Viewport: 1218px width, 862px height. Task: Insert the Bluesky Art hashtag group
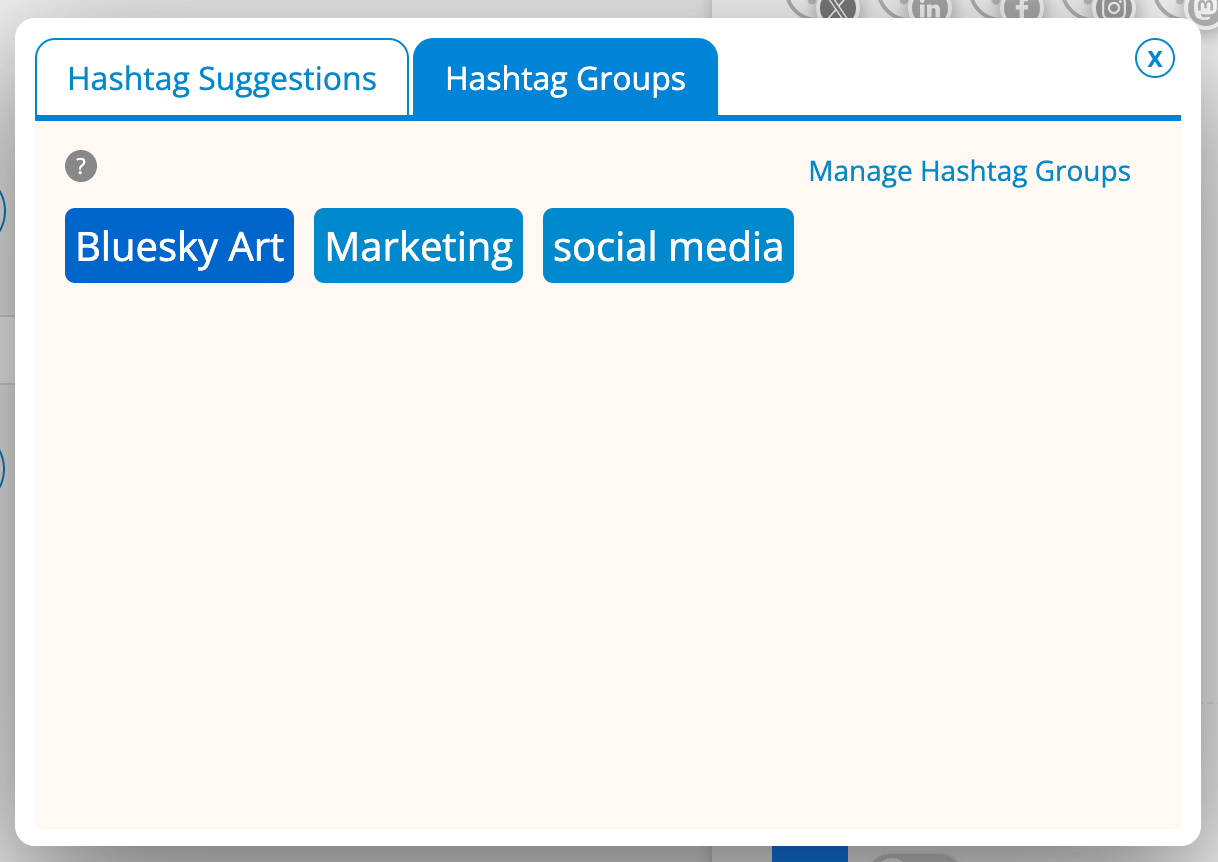179,246
